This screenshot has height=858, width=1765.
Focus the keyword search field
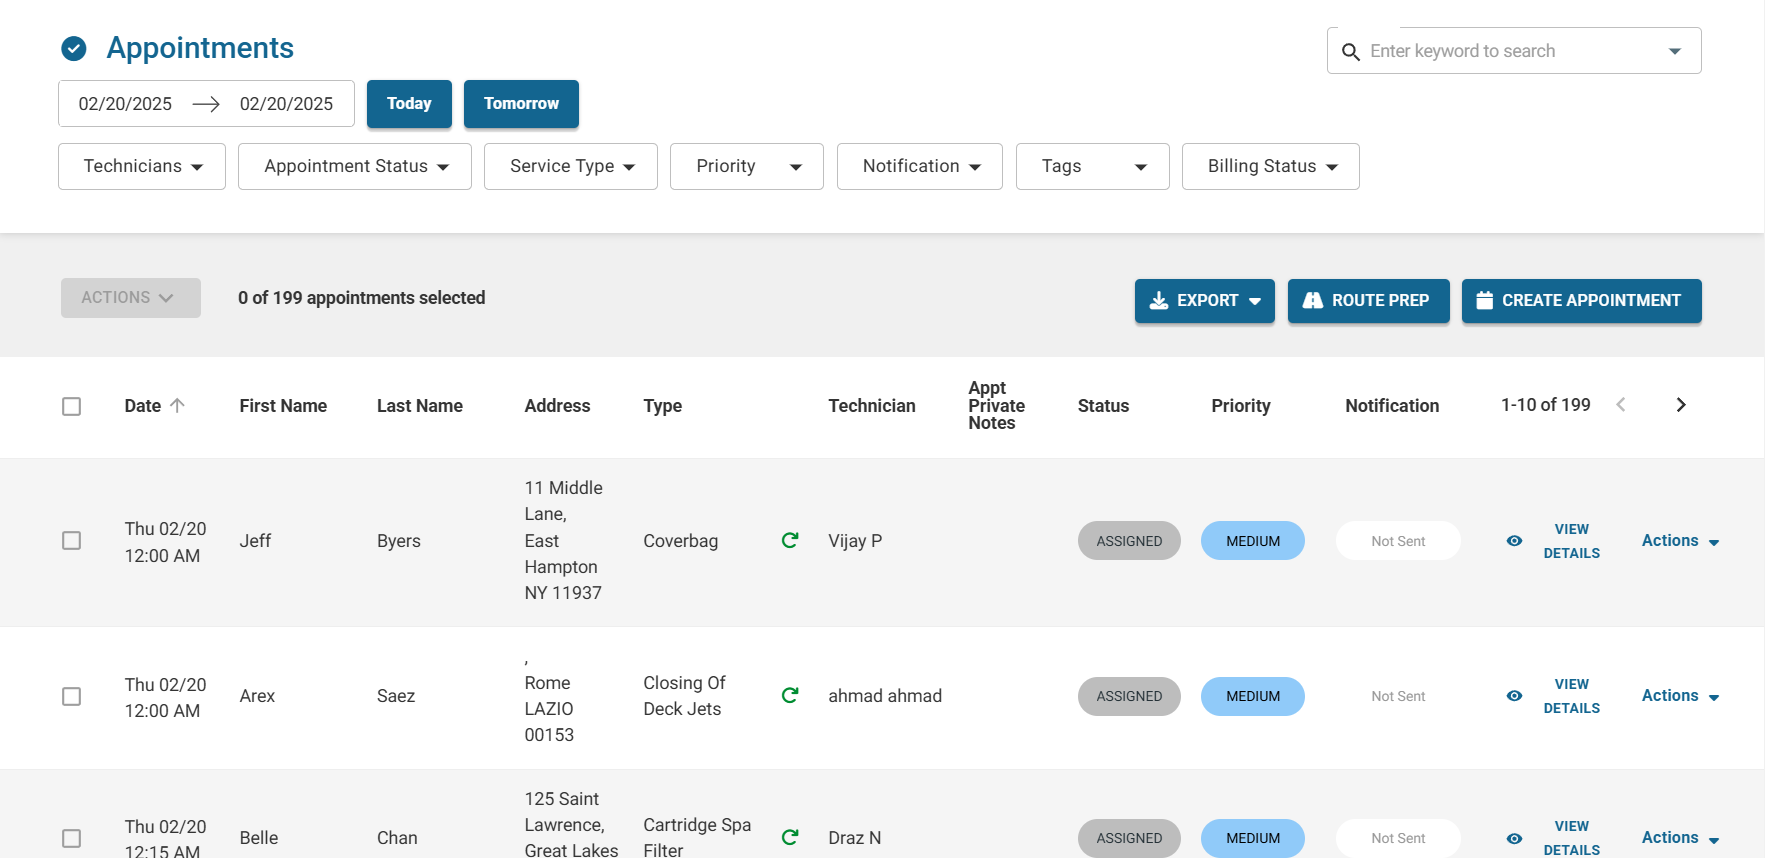pyautogui.click(x=1510, y=51)
